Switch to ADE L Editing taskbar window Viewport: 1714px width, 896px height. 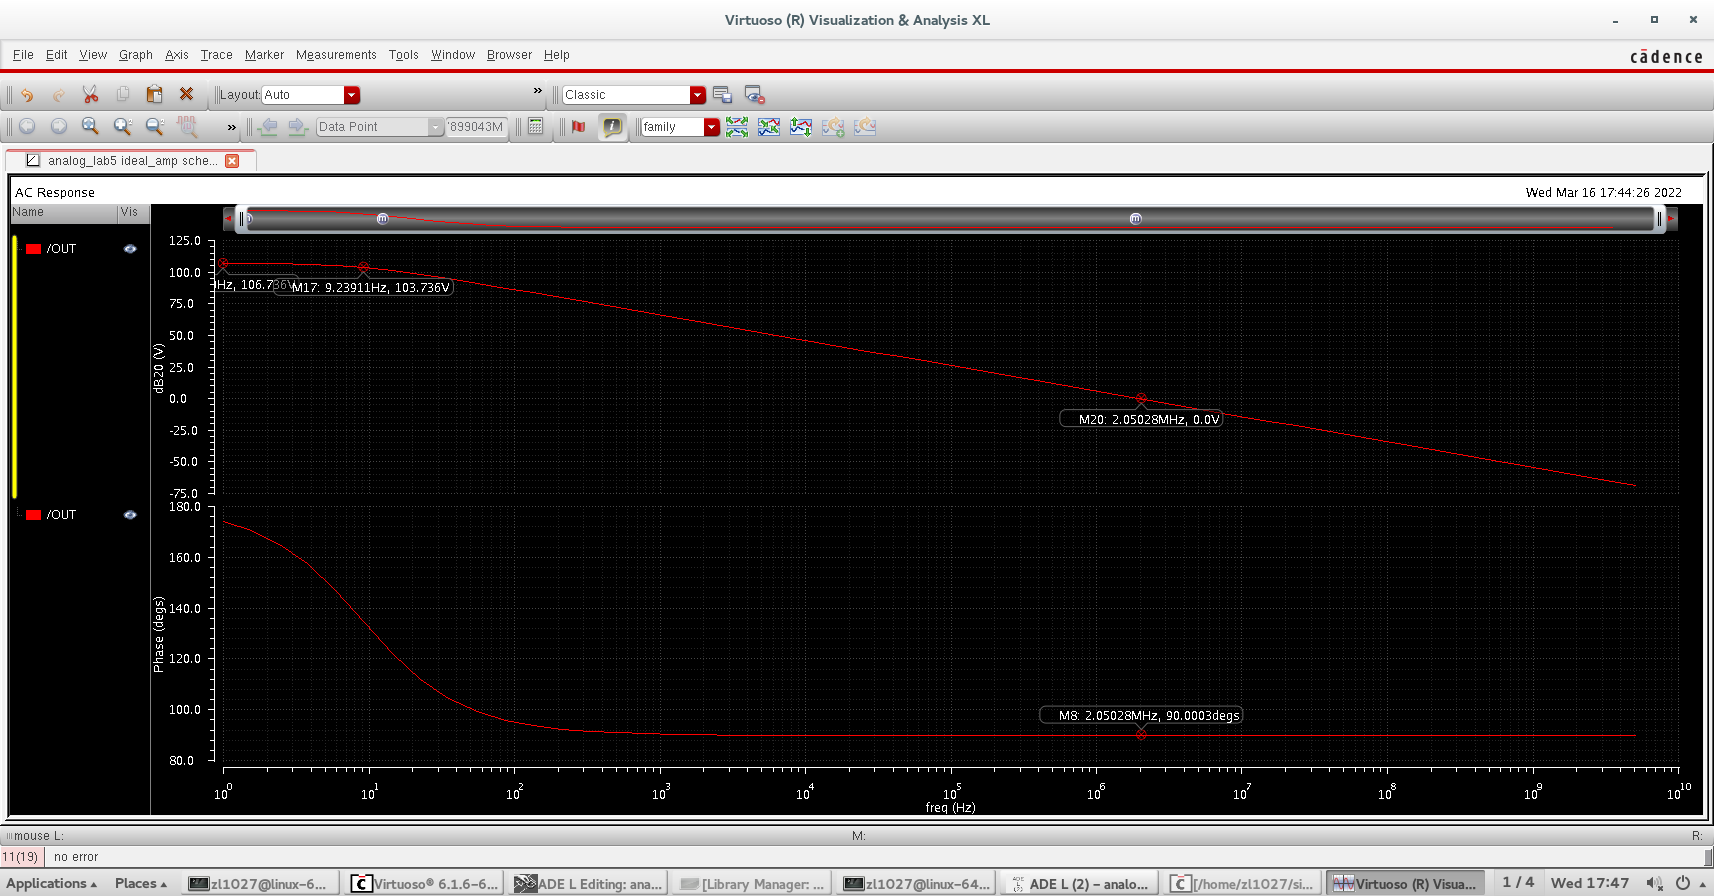[588, 883]
